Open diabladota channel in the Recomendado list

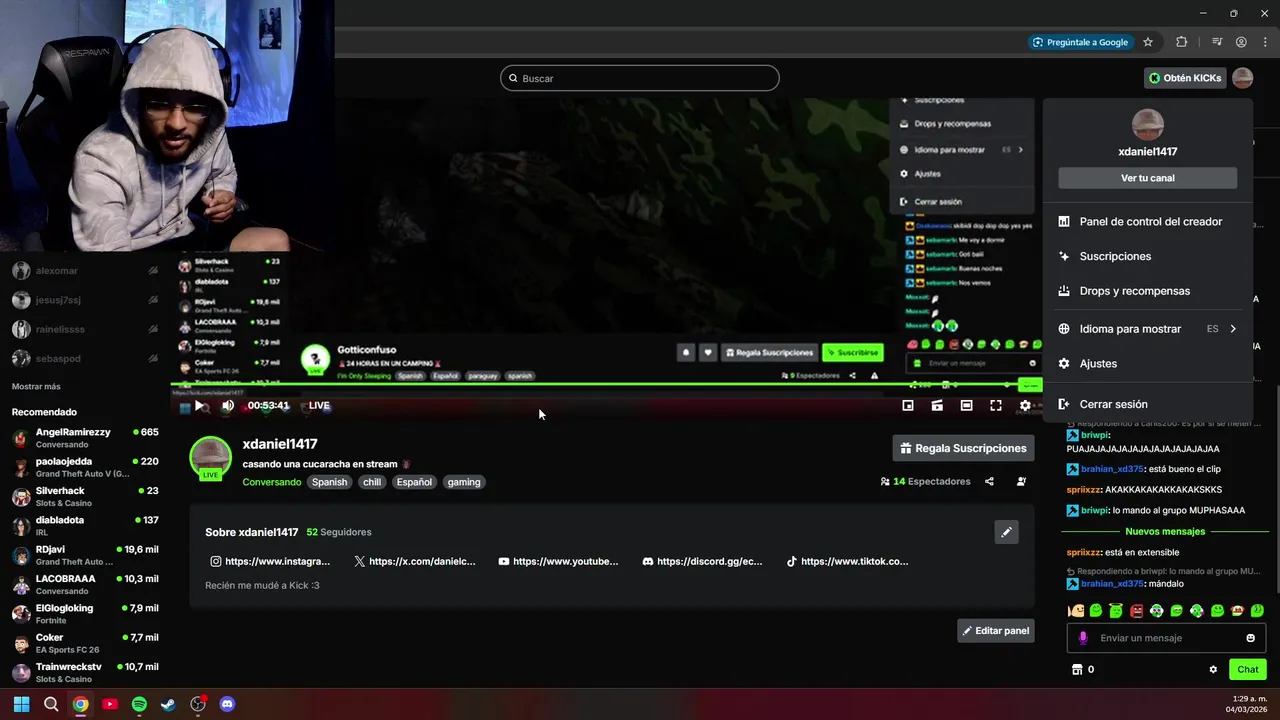(x=85, y=526)
